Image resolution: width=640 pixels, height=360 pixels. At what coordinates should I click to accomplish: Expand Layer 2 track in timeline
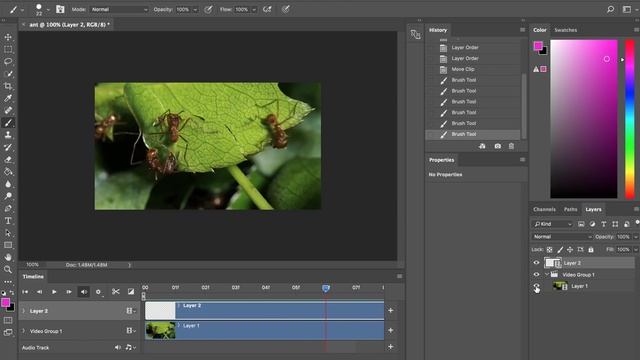click(23, 311)
